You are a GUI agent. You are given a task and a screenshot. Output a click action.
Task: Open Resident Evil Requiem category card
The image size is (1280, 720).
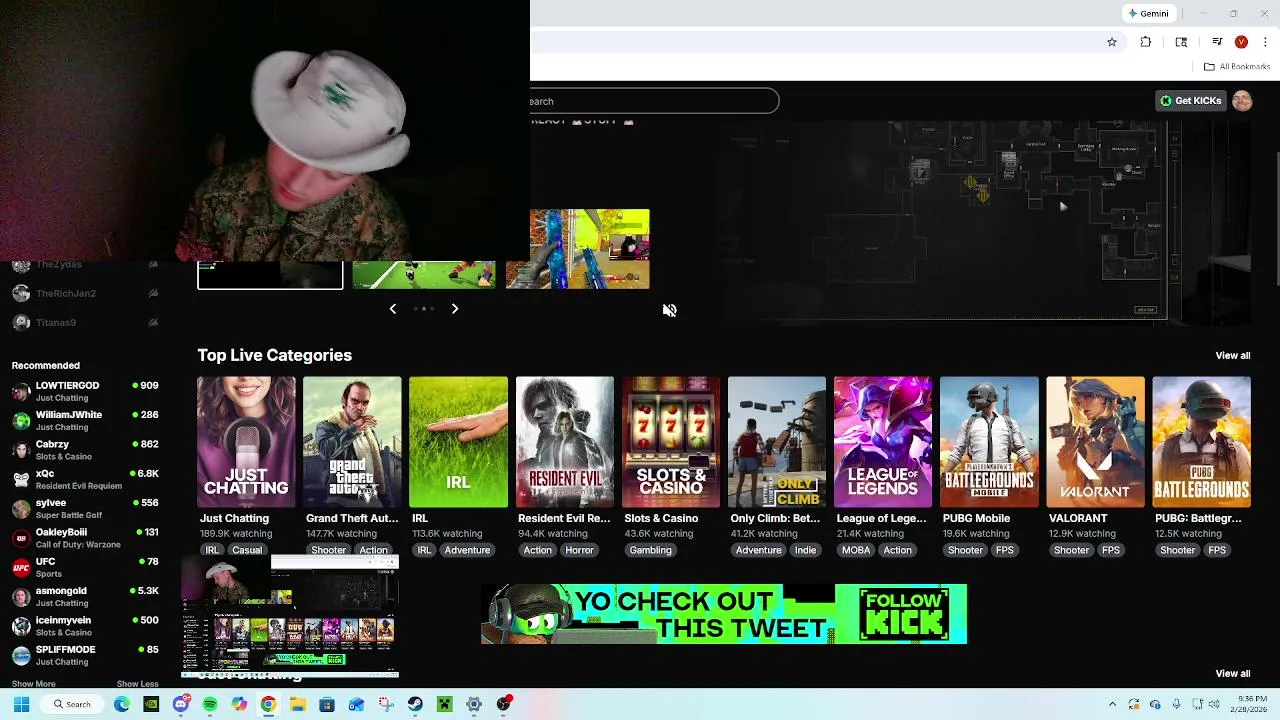[565, 442]
